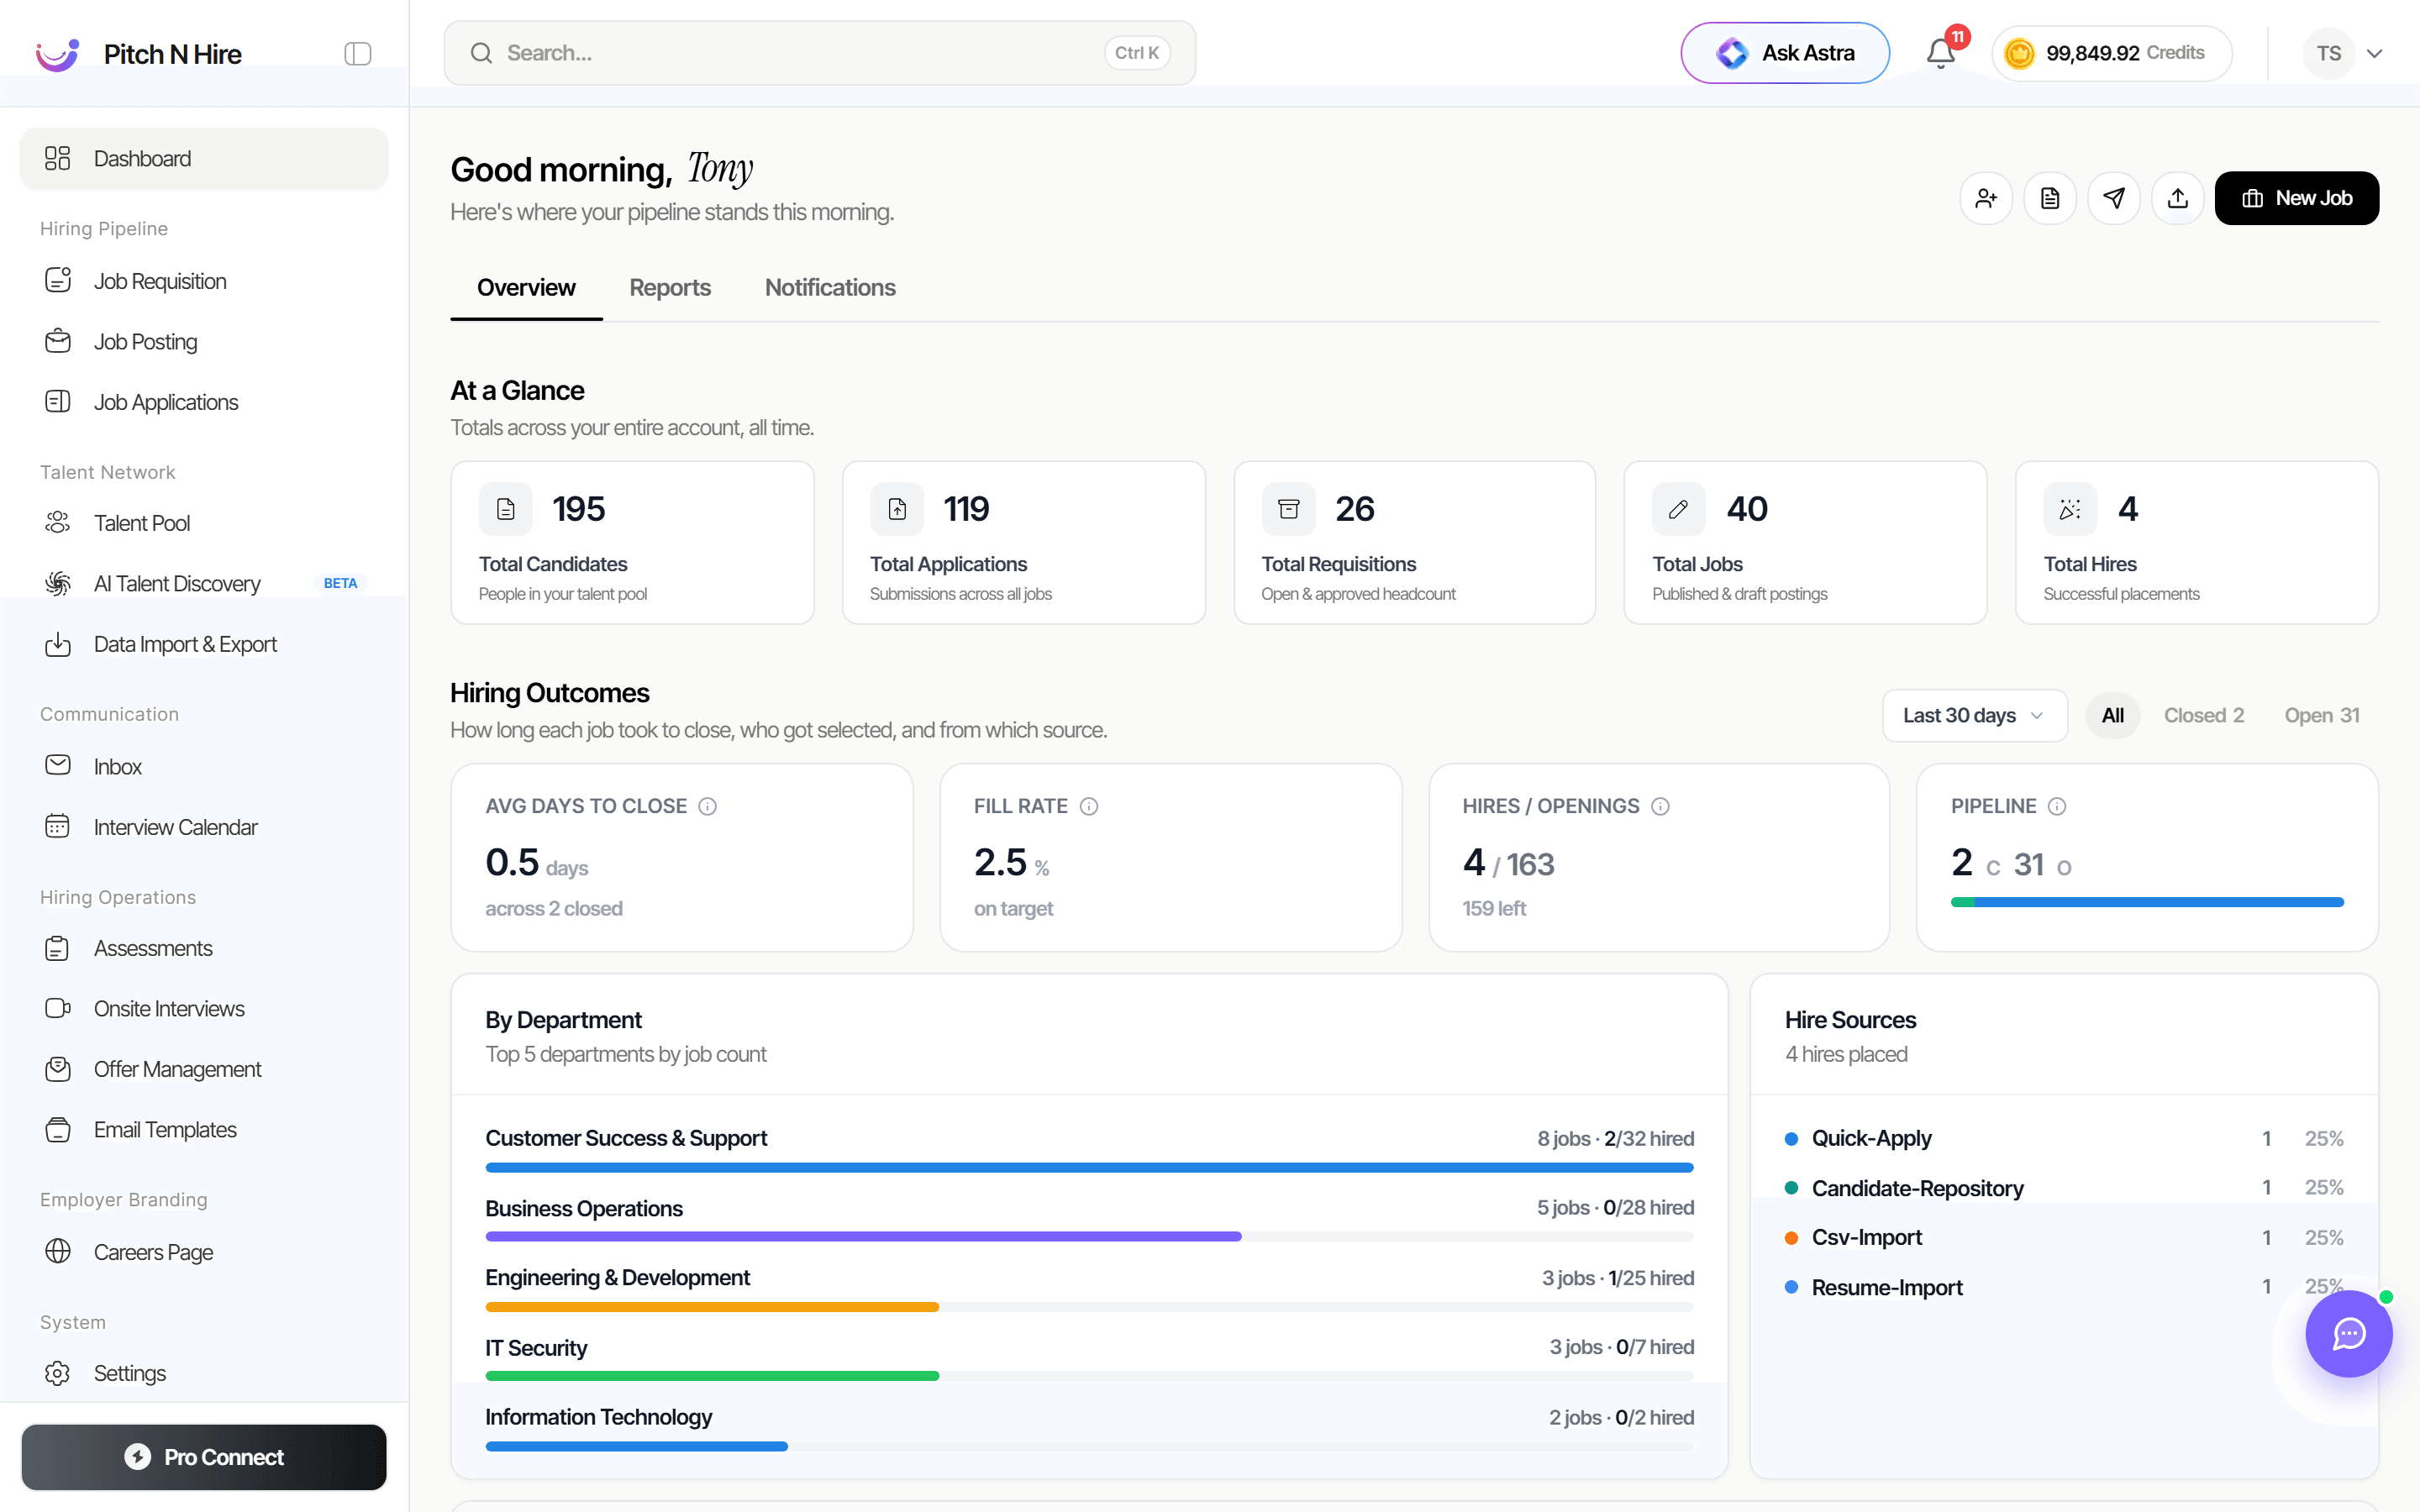Image resolution: width=2420 pixels, height=1512 pixels.
Task: Open Ask Astra assistant
Action: pos(1785,53)
